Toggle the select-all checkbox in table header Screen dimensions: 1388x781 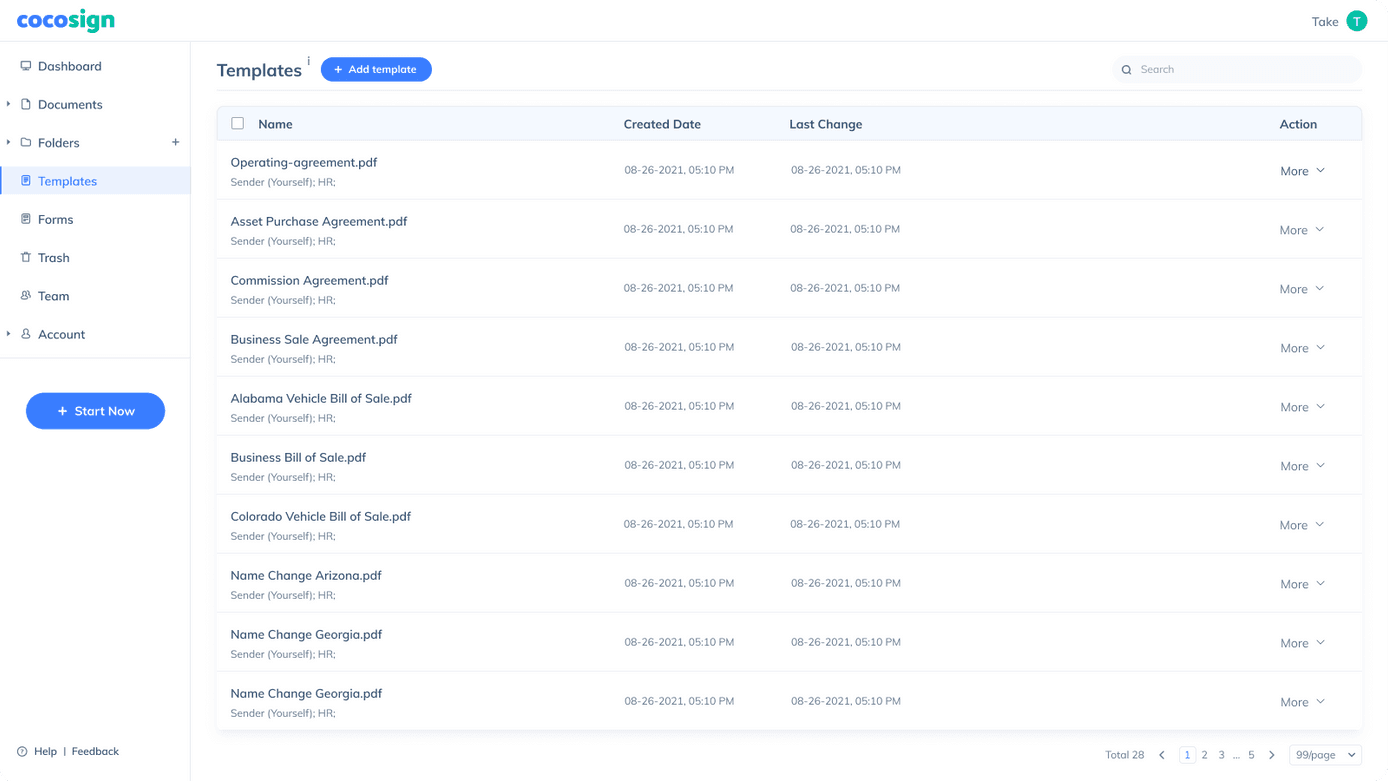[237, 124]
